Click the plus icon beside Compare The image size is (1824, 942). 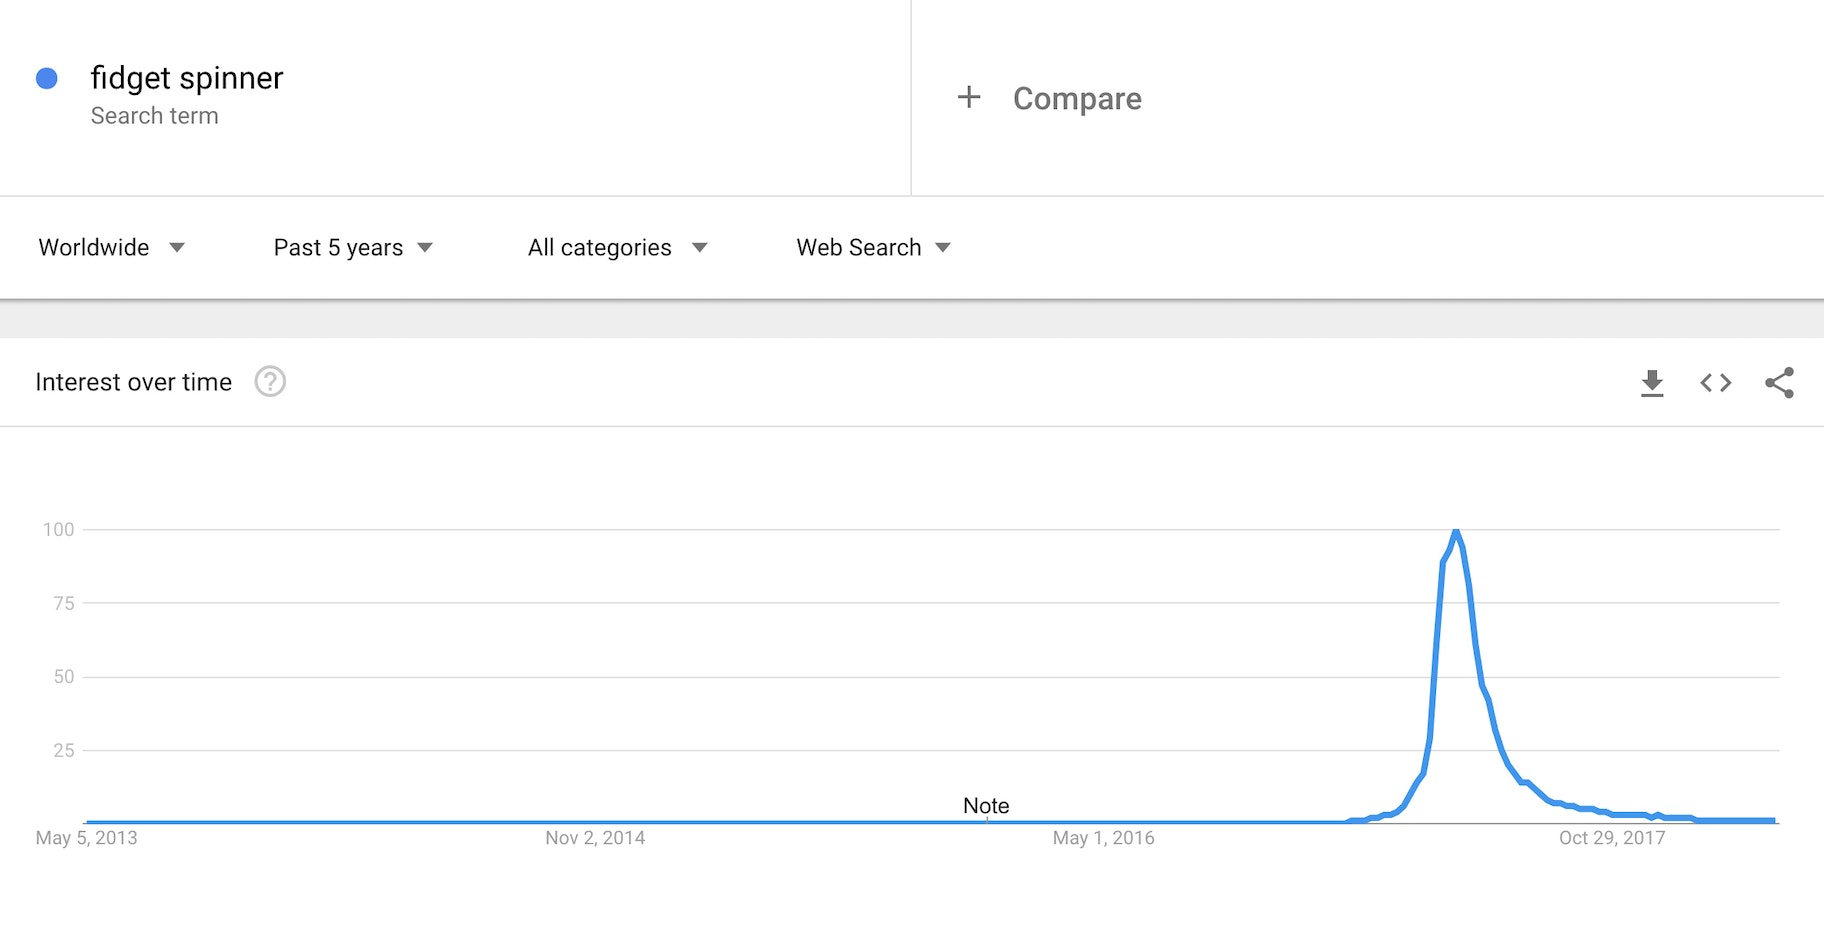coord(968,98)
